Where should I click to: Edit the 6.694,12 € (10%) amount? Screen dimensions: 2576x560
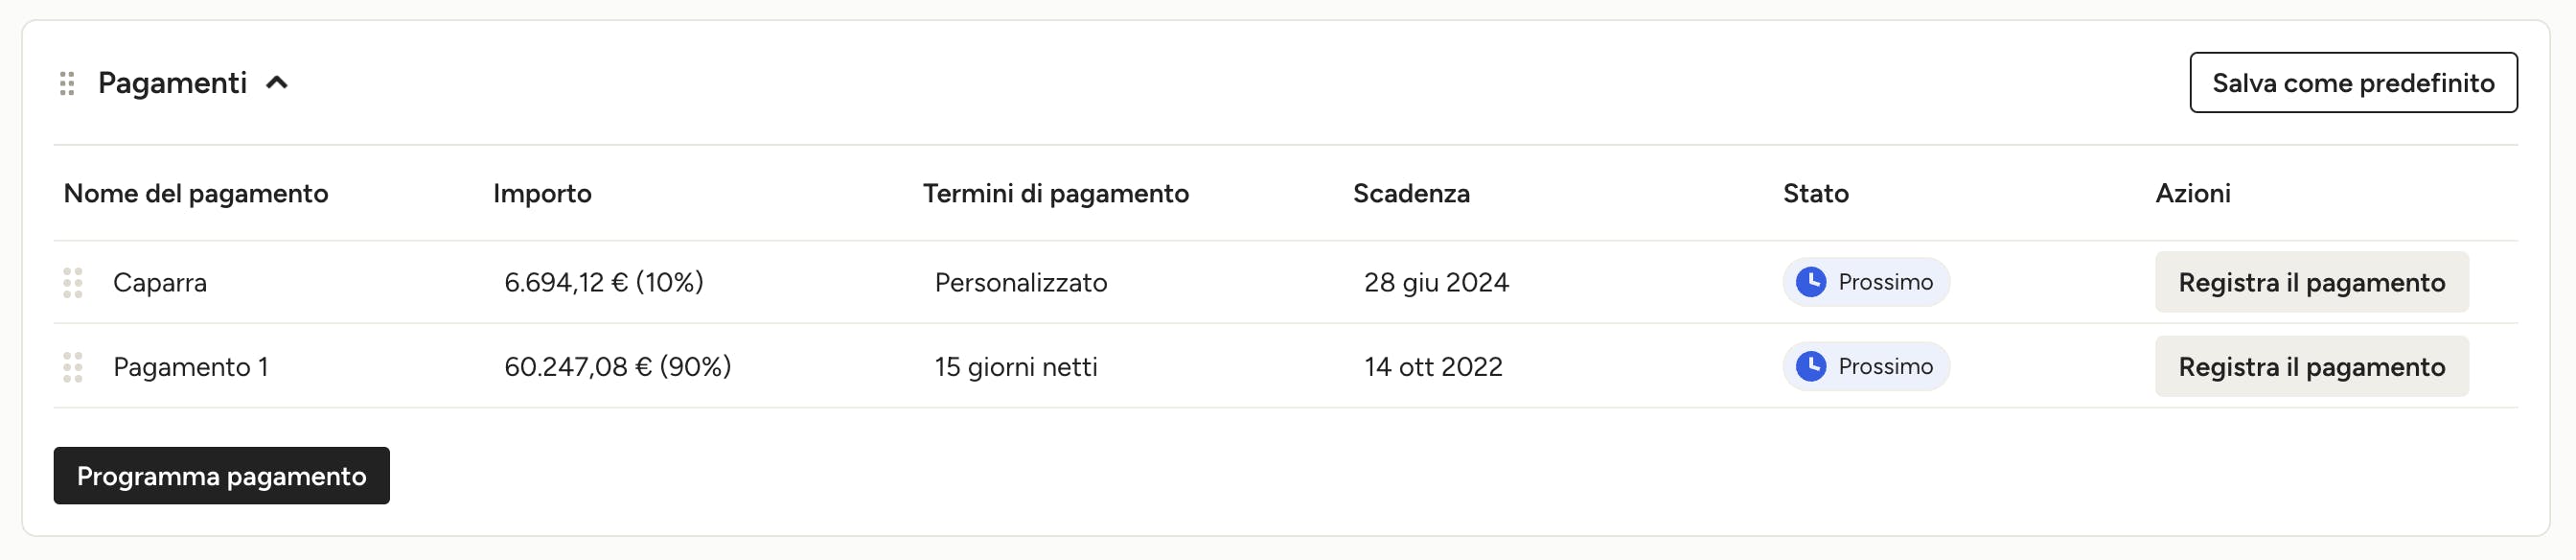pos(604,283)
